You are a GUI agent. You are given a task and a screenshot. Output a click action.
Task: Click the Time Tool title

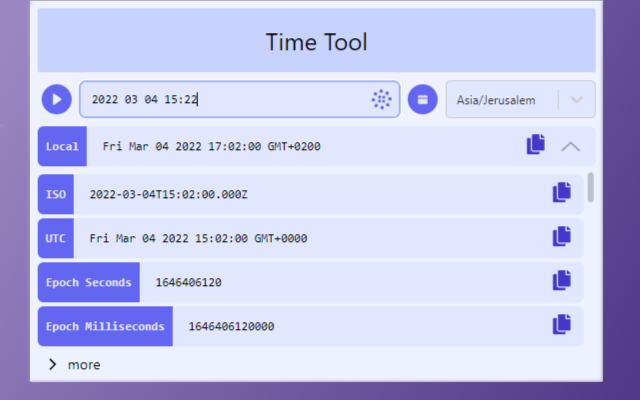[316, 42]
